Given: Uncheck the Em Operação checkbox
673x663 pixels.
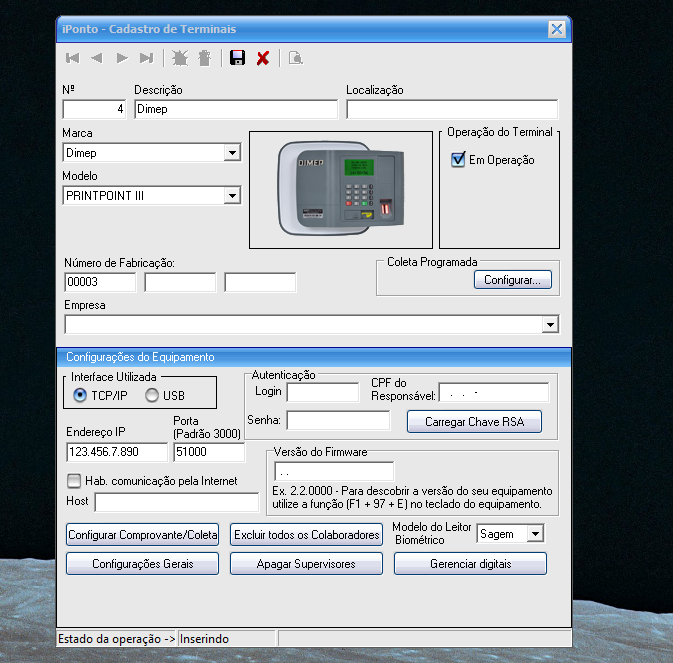Looking at the screenshot, I should tap(459, 160).
